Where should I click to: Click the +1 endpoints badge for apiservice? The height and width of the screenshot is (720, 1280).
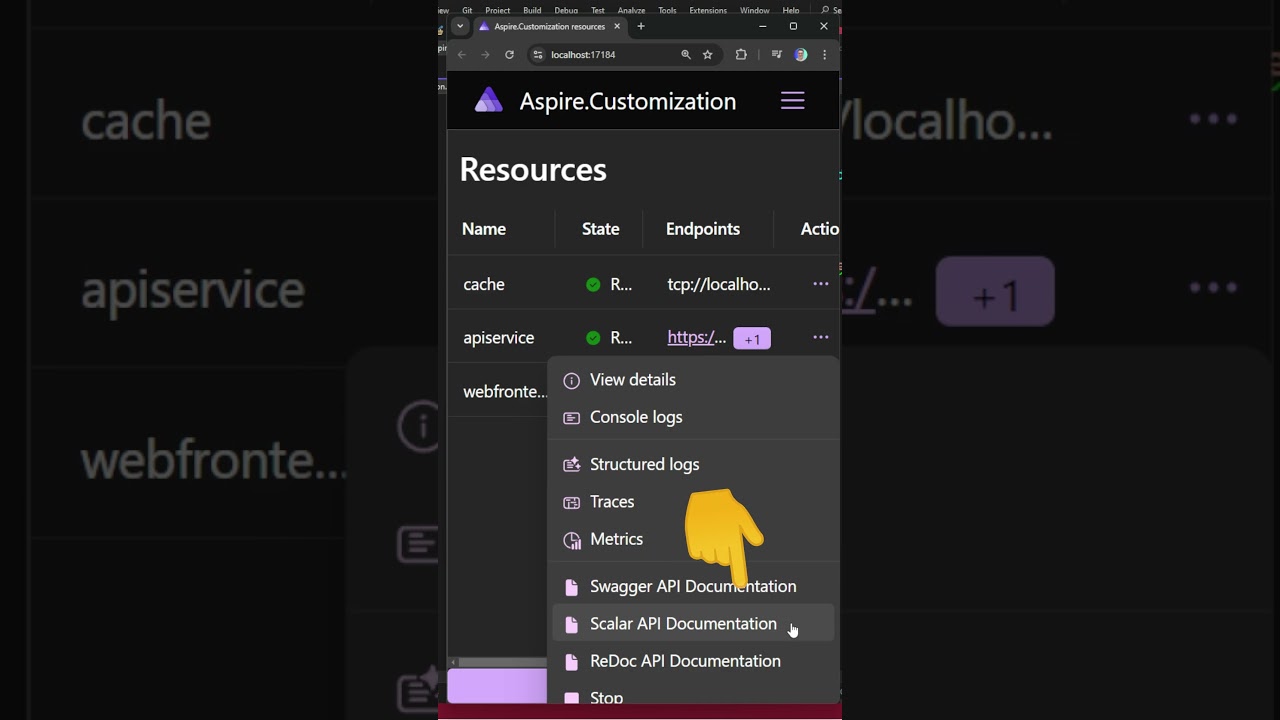tap(752, 339)
